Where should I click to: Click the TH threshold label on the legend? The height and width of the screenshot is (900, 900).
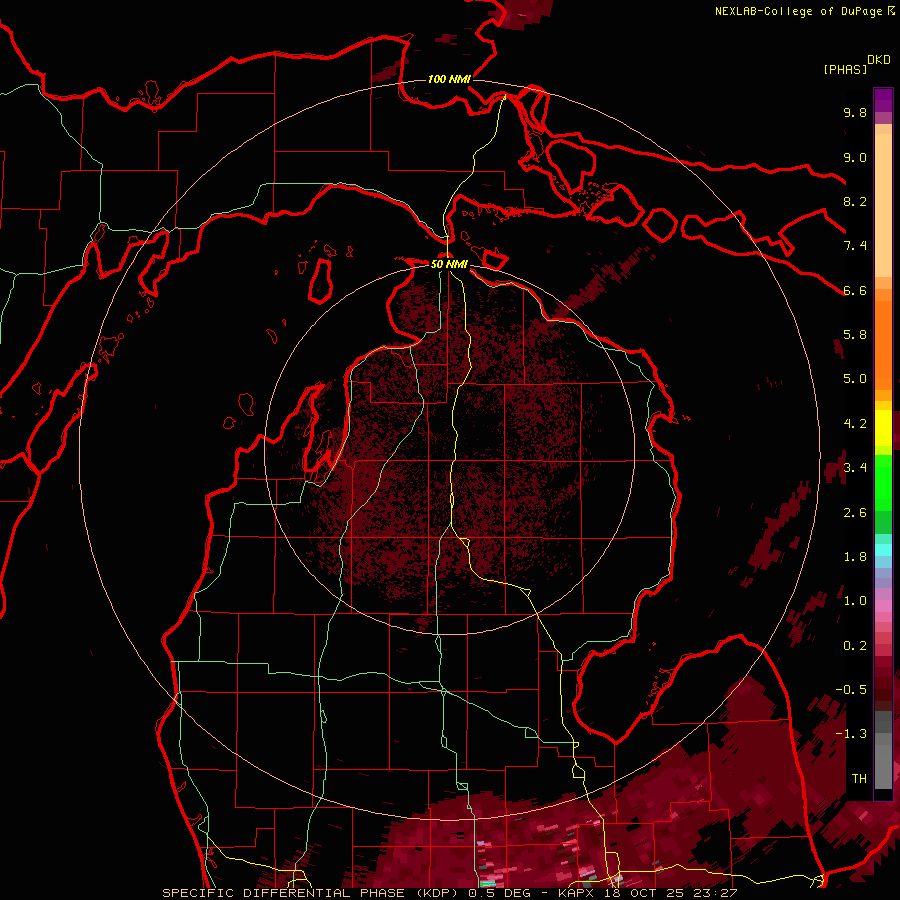click(859, 779)
